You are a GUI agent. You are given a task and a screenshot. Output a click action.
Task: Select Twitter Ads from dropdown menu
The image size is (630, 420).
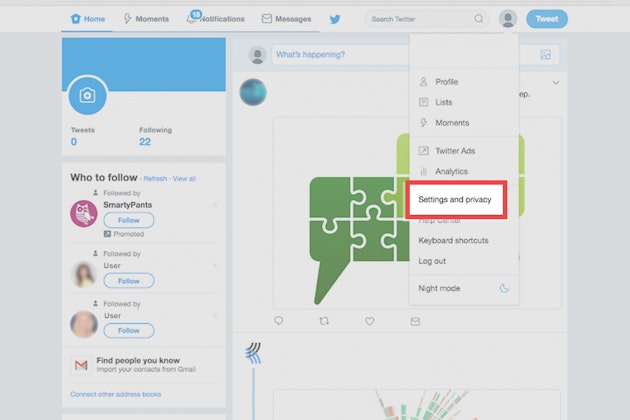pyautogui.click(x=455, y=151)
